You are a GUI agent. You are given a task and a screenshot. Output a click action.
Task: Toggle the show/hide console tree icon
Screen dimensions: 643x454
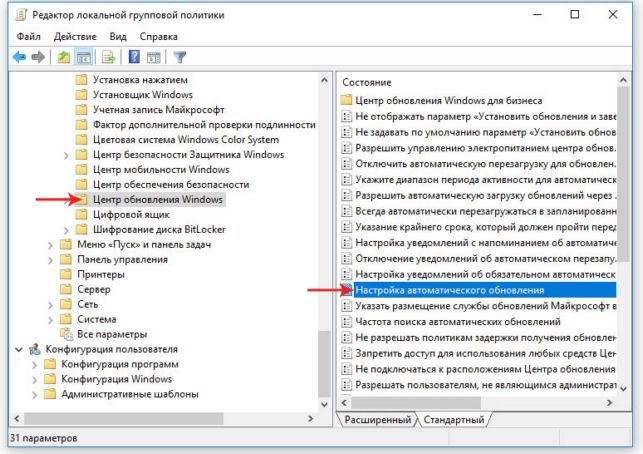[84, 57]
